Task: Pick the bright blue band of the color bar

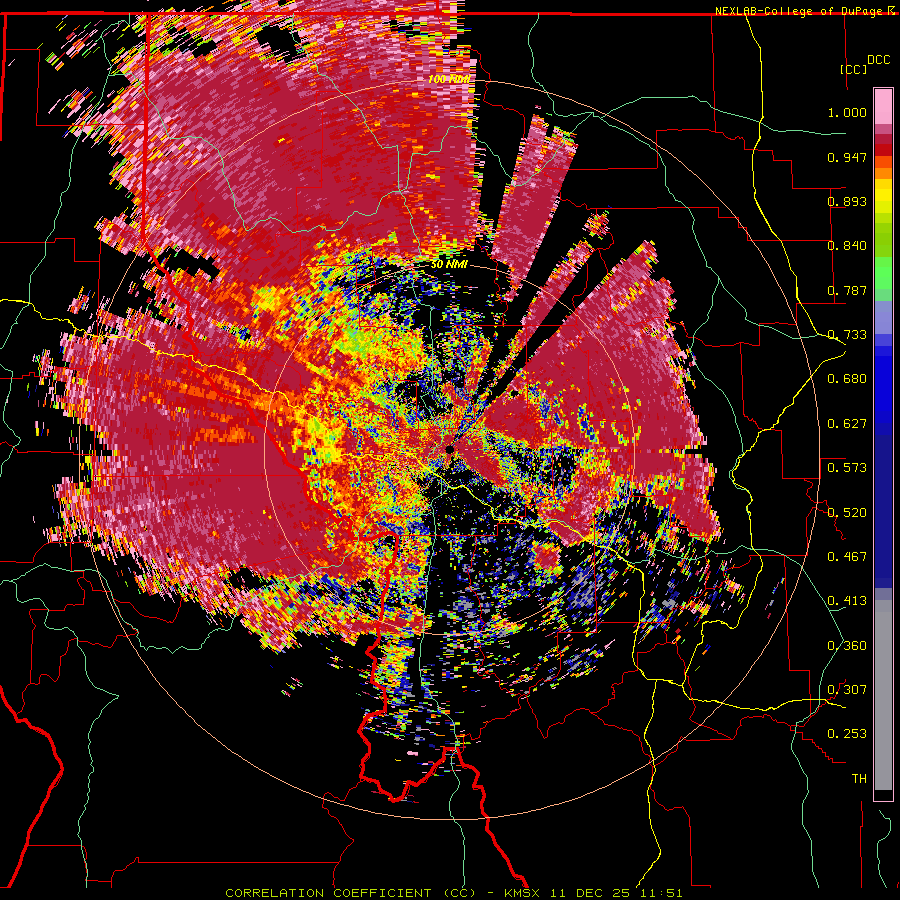Action: (883, 385)
